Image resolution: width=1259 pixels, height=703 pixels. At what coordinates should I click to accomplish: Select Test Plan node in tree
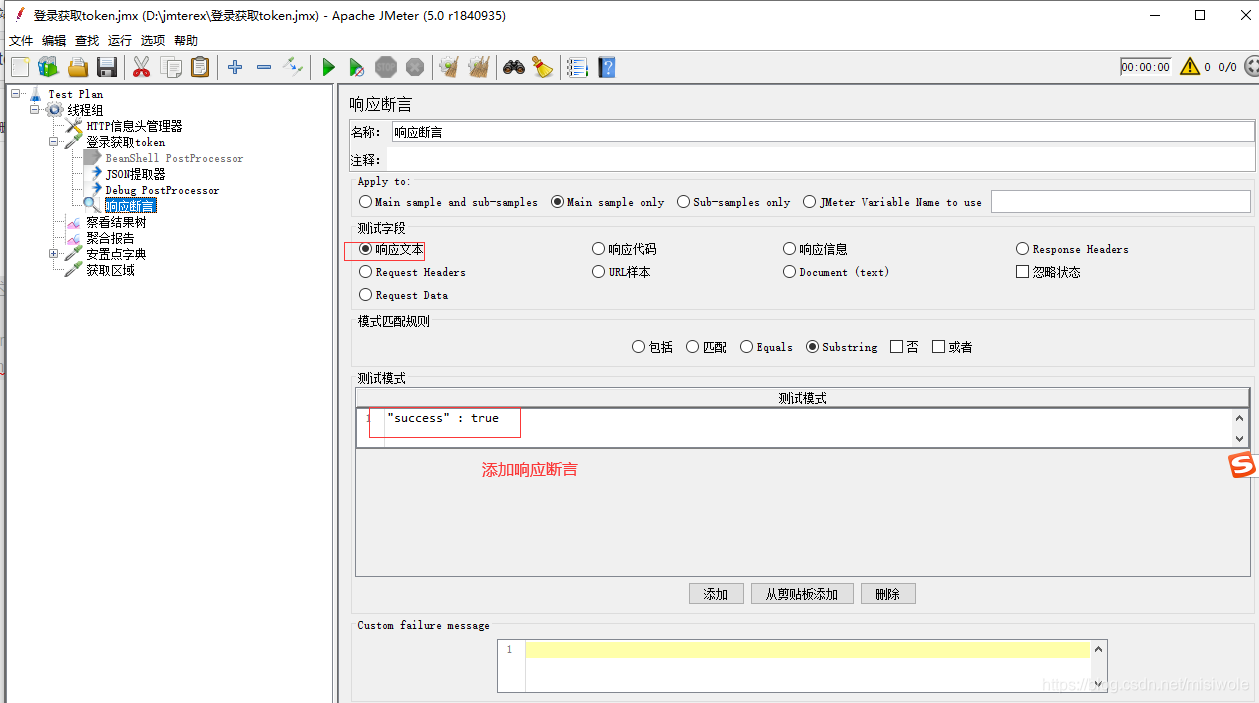76,94
